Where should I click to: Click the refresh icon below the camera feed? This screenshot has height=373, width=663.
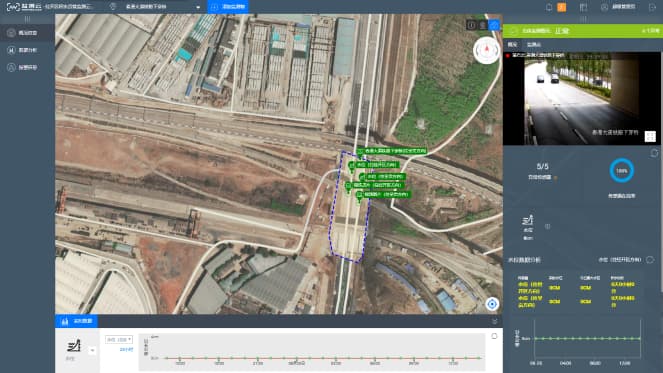coord(654,153)
